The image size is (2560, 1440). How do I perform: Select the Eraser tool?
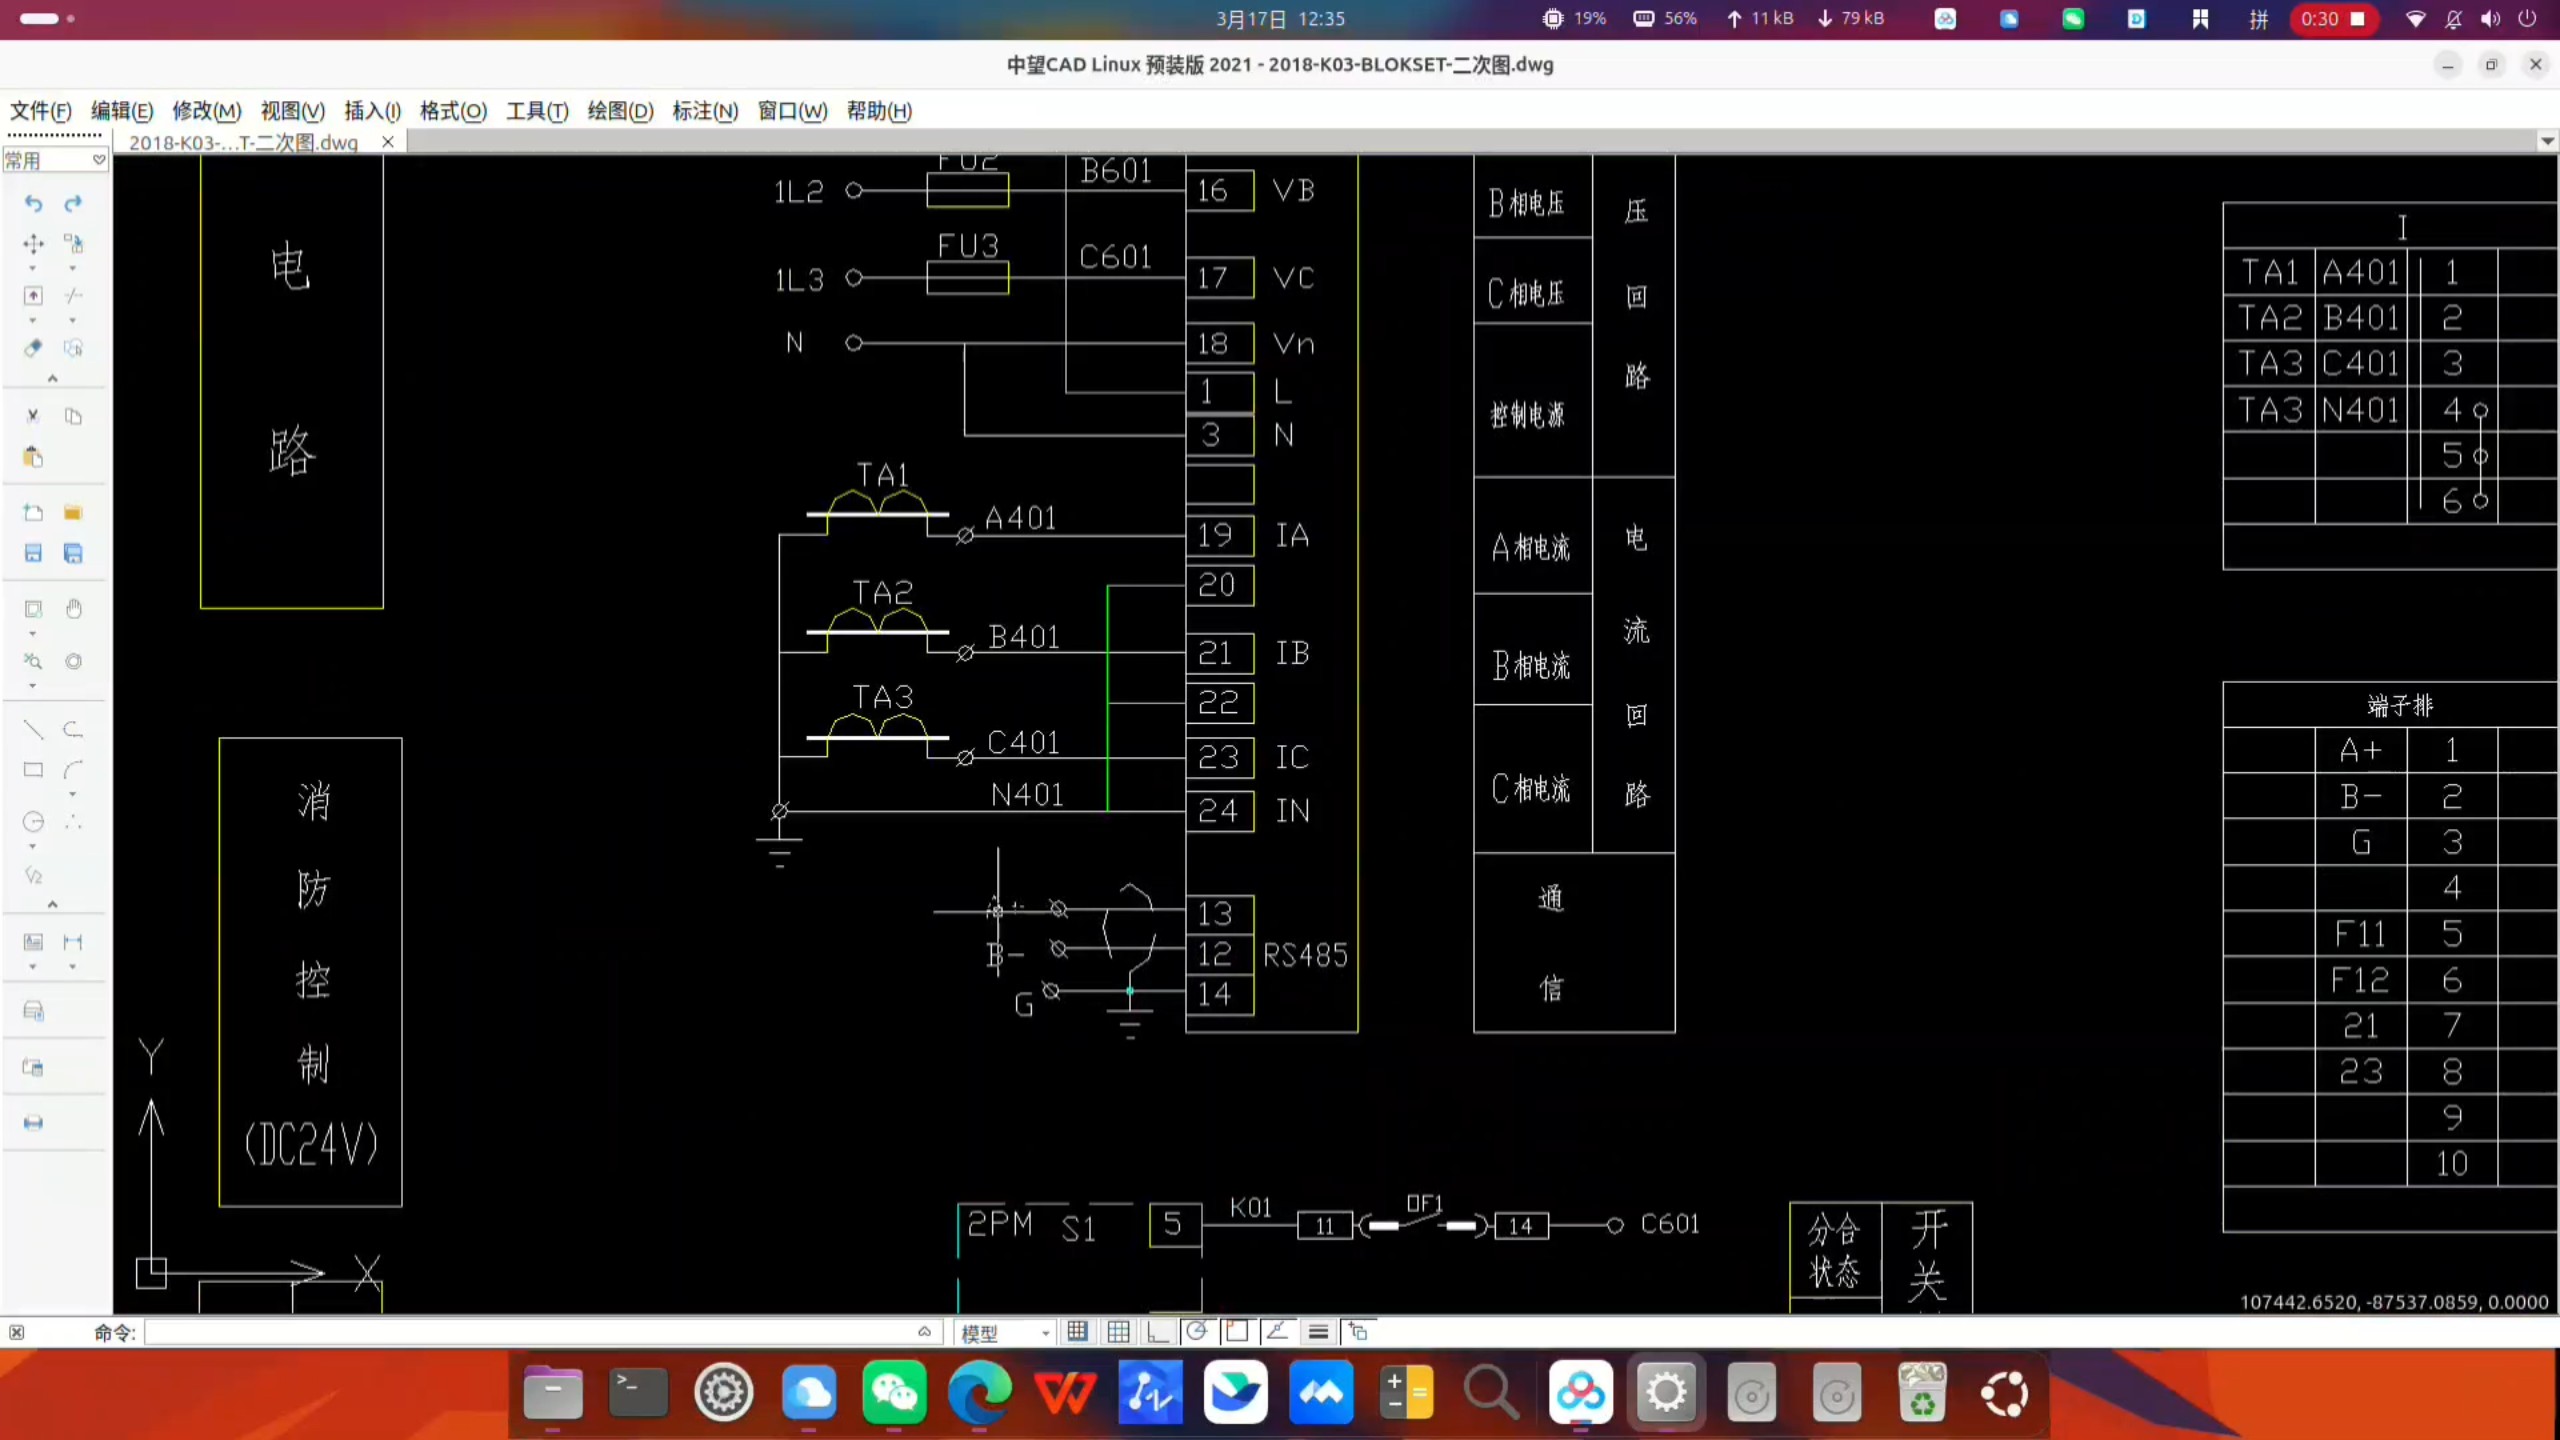point(33,348)
